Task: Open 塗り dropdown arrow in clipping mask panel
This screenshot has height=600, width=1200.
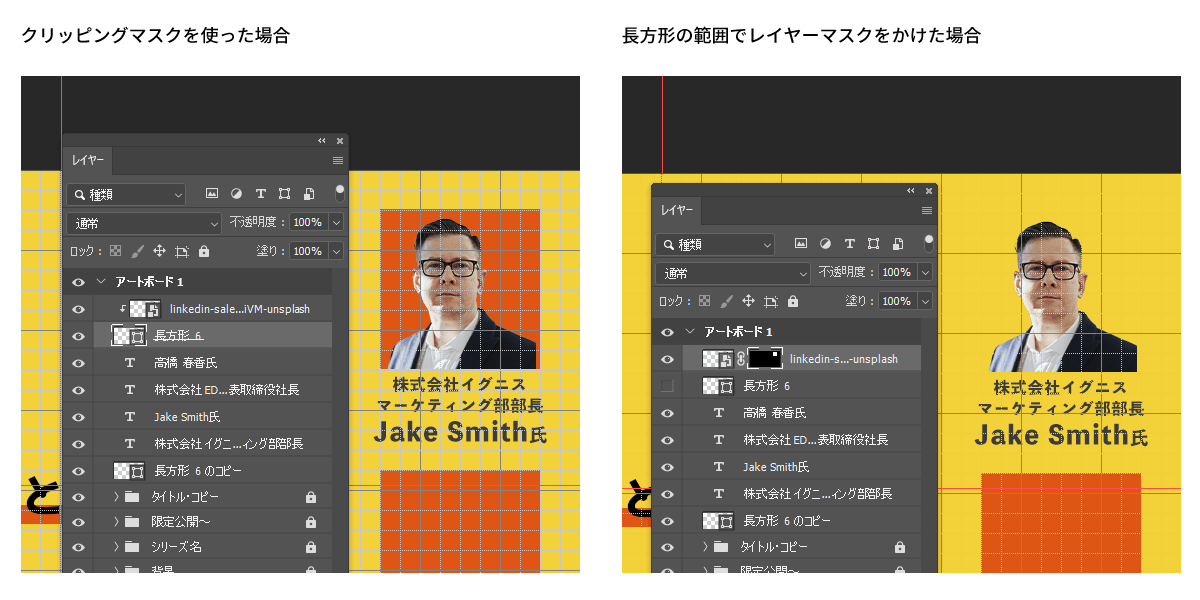Action: tap(336, 251)
